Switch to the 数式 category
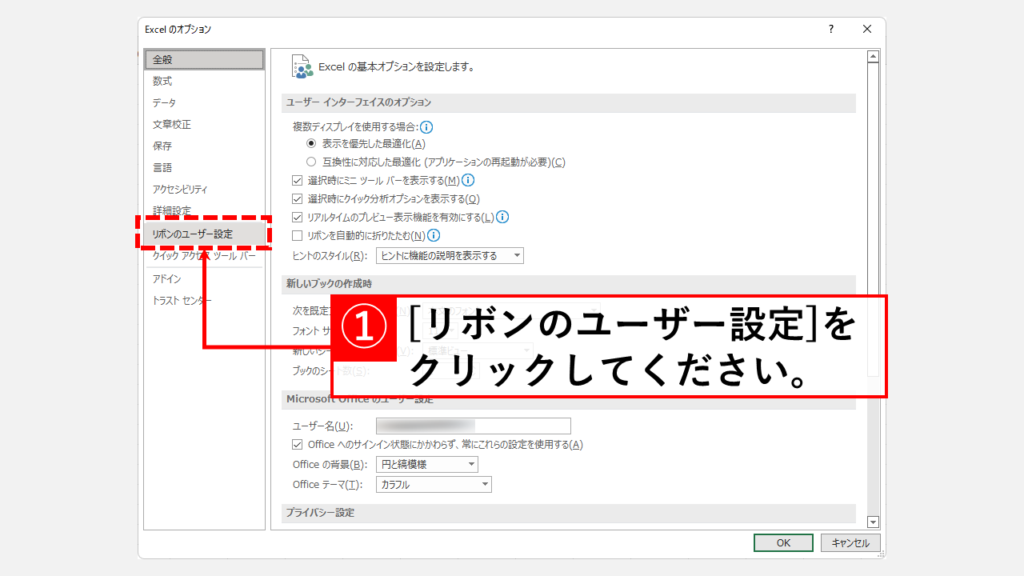This screenshot has width=1024, height=576. [163, 81]
